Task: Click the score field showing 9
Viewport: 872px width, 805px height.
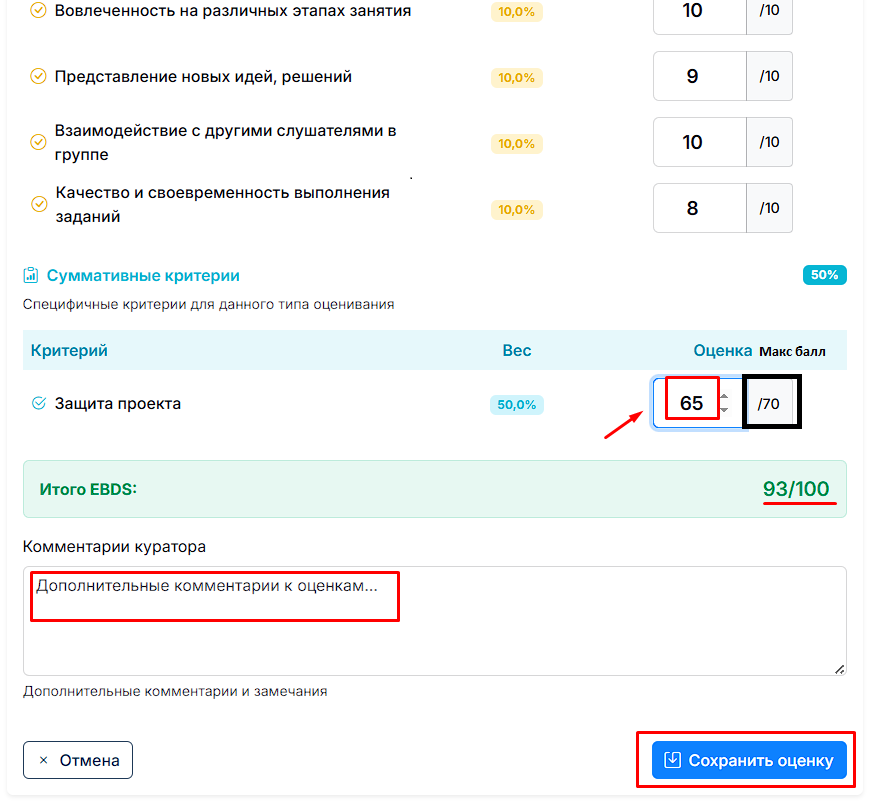Action: click(x=699, y=76)
